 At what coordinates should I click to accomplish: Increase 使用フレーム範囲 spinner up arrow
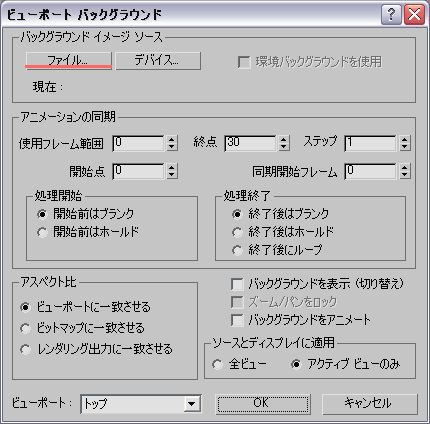172,139
